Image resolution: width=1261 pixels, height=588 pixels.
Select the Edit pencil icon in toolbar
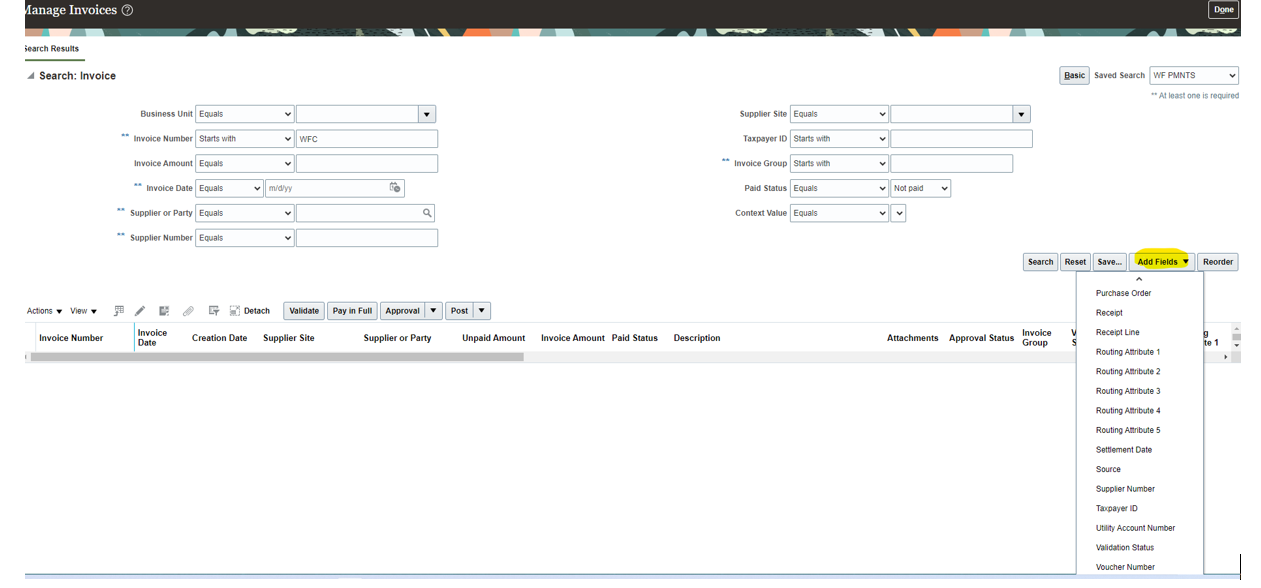click(x=140, y=310)
